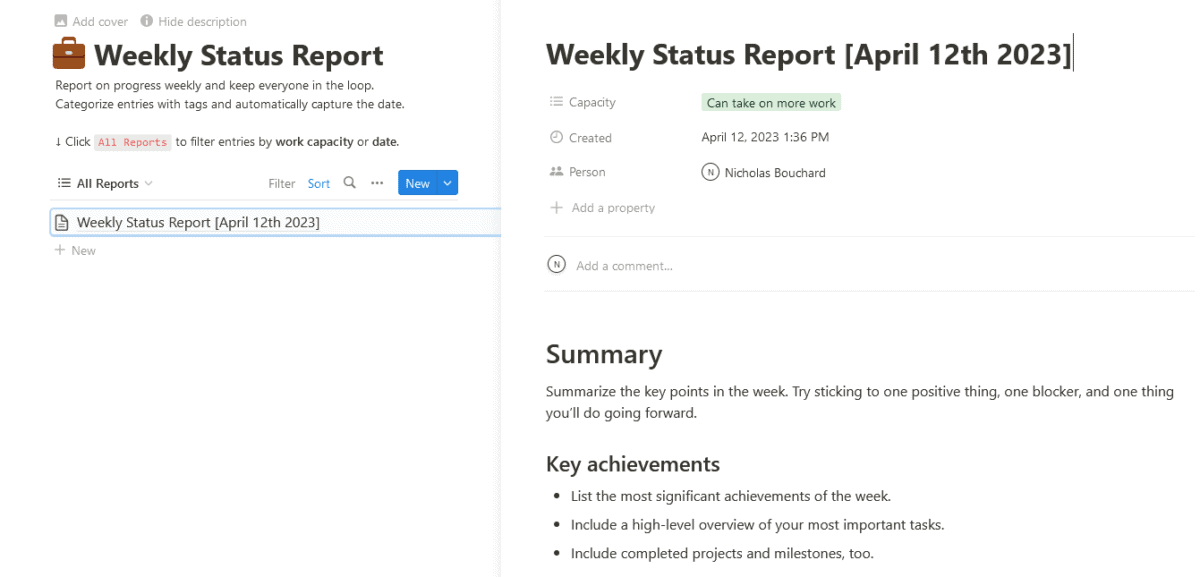Change the Can take on more work tag
1200x577 pixels.
click(770, 102)
